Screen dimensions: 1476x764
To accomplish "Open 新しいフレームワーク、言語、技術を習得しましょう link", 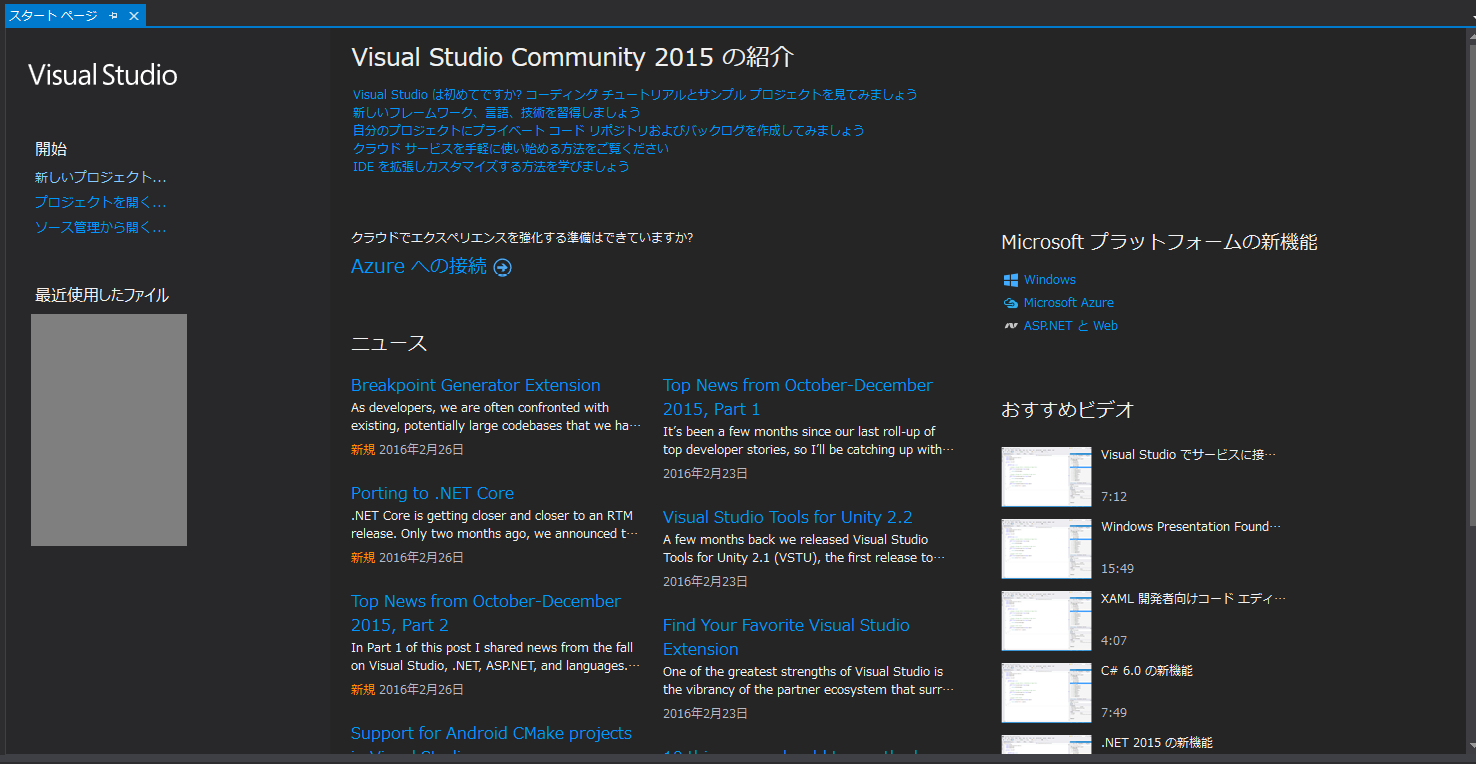I will click(497, 113).
